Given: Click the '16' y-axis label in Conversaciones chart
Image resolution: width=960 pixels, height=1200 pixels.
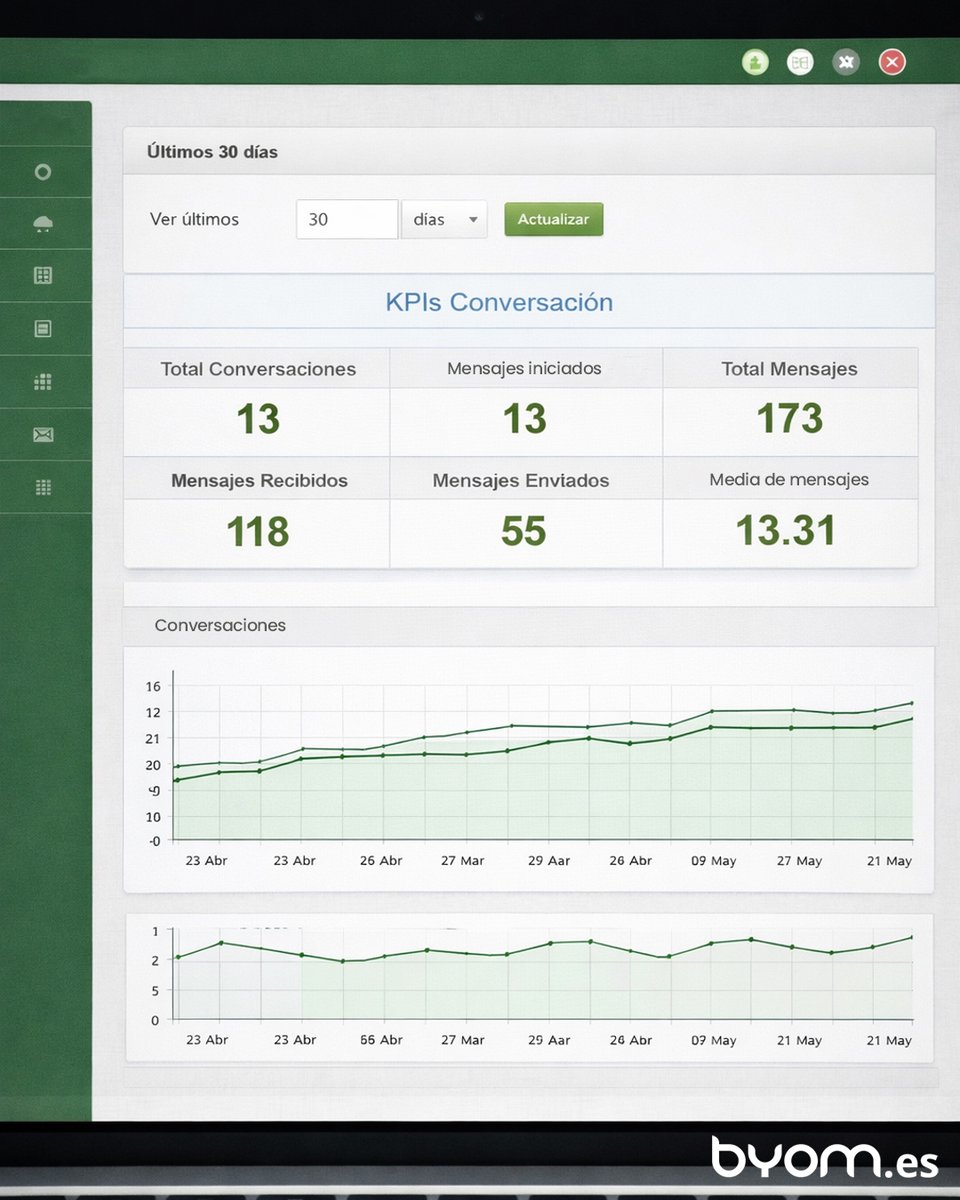Looking at the screenshot, I should (153, 686).
